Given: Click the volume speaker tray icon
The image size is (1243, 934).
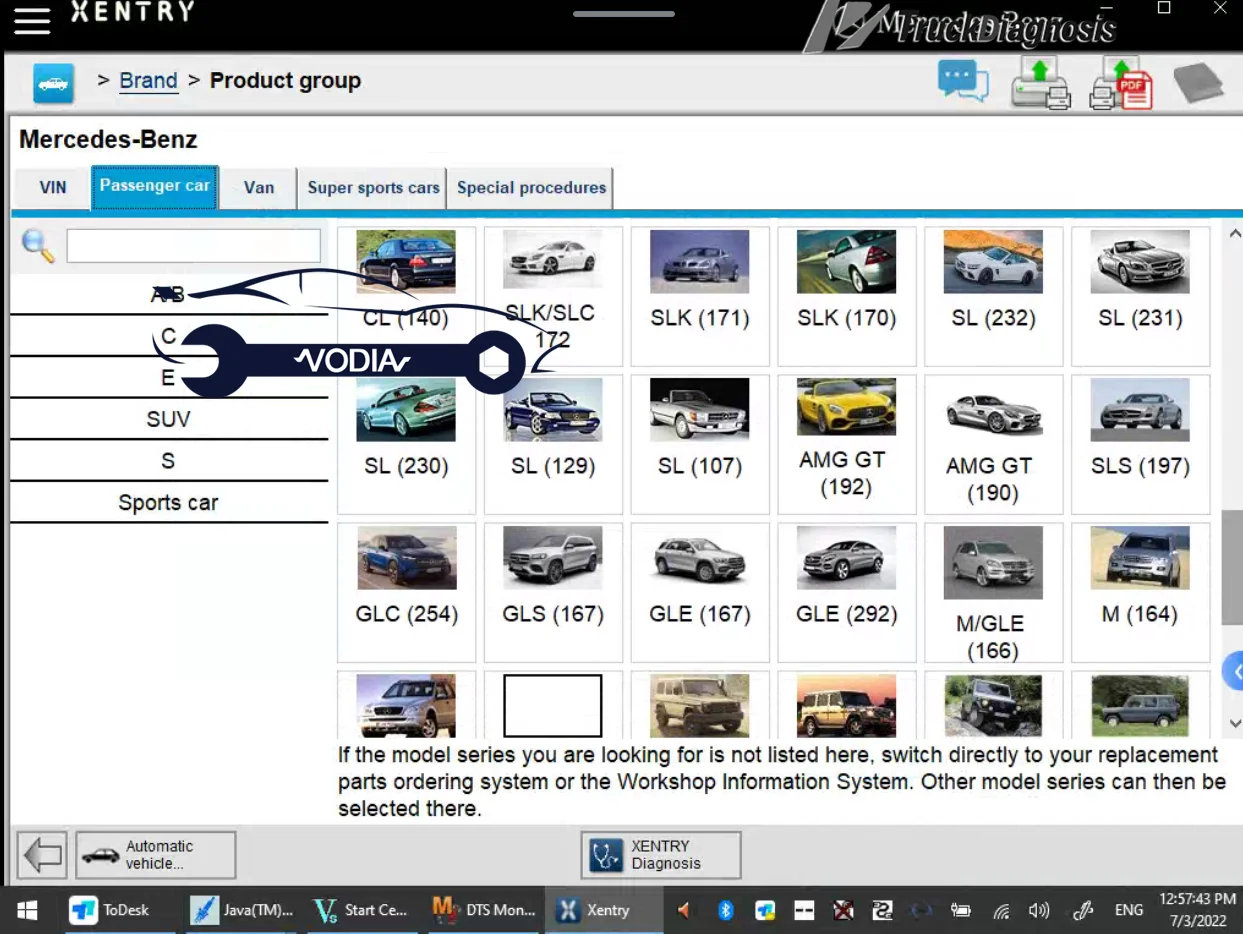Looking at the screenshot, I should [x=1039, y=910].
